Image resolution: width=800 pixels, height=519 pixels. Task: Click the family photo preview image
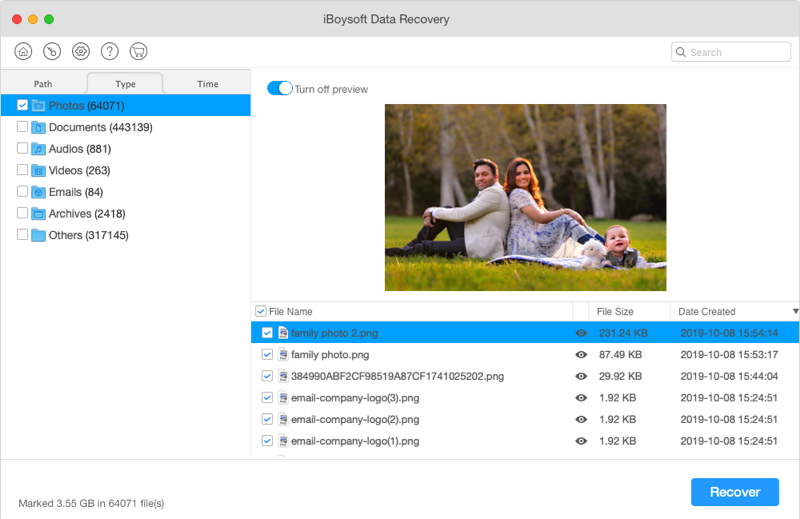[x=525, y=197]
